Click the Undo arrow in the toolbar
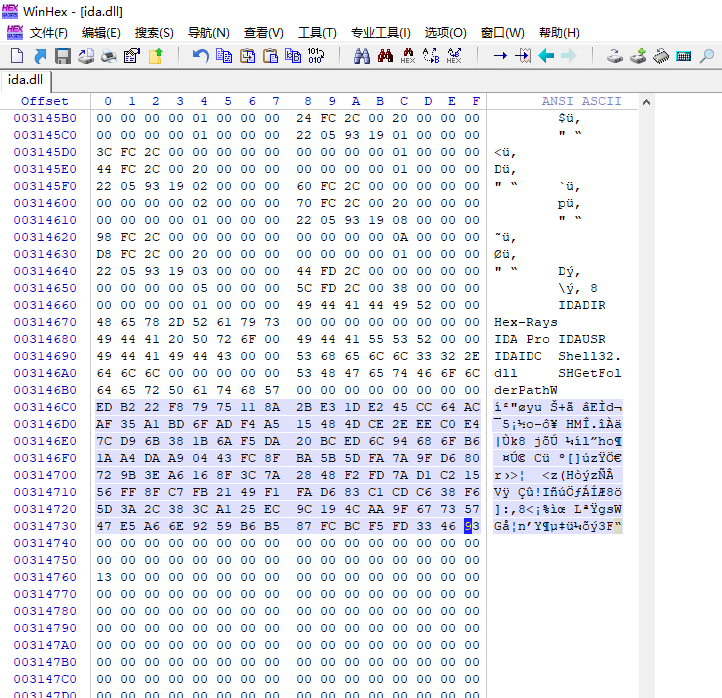 pos(200,56)
